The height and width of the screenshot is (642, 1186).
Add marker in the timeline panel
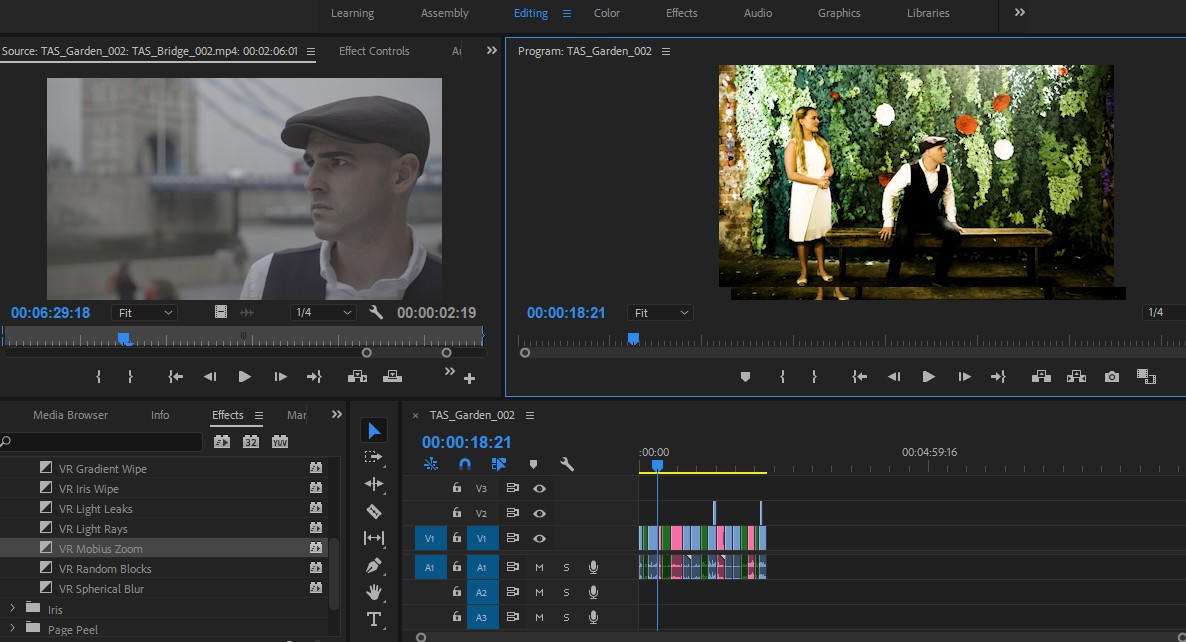[533, 464]
